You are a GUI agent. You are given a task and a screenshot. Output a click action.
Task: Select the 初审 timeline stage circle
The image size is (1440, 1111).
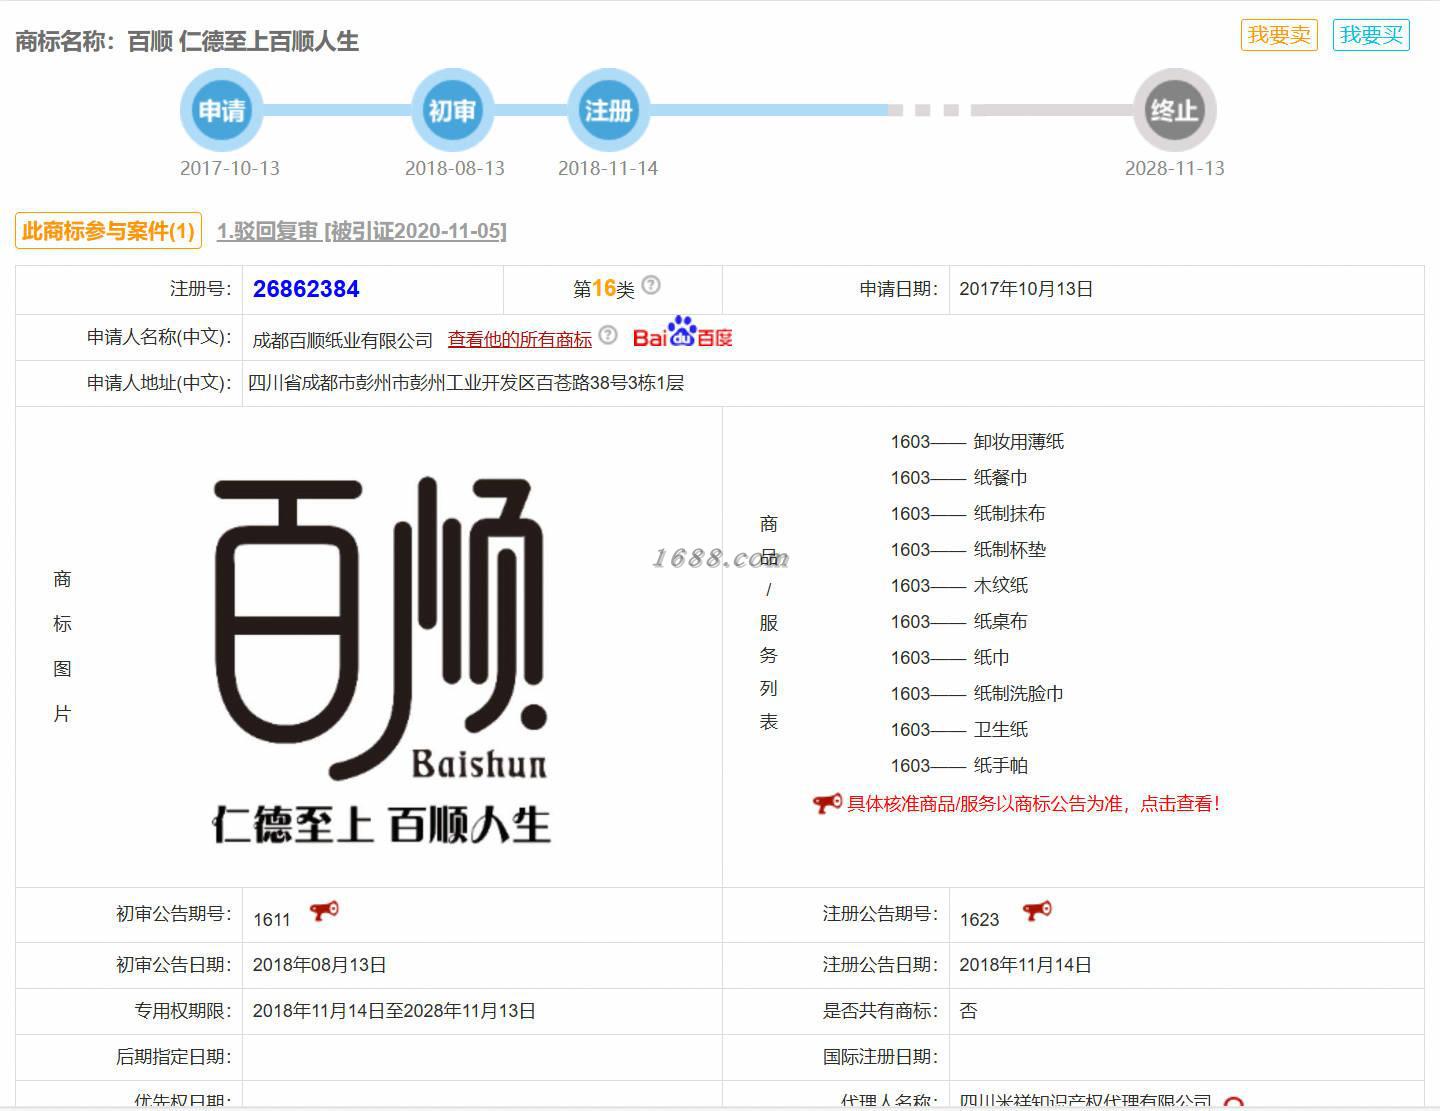click(452, 110)
